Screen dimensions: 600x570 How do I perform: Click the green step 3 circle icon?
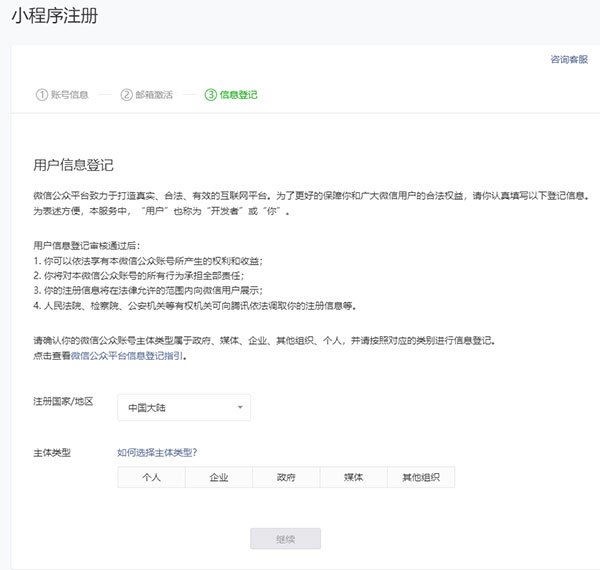click(210, 95)
